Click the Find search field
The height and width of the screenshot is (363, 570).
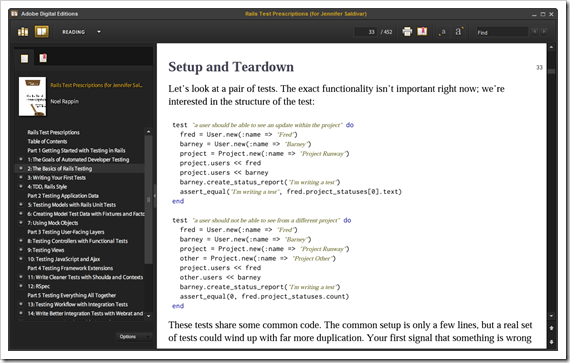click(502, 32)
